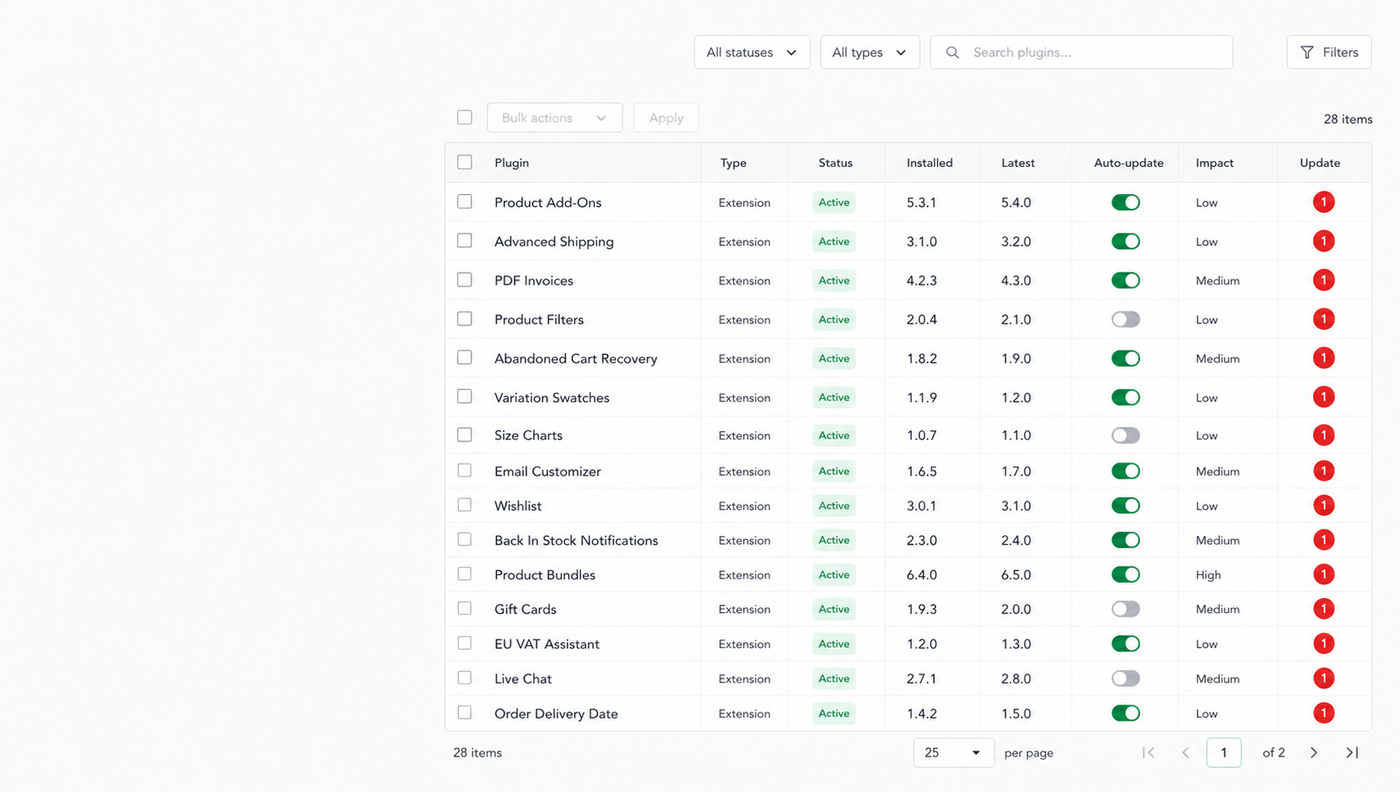Viewport: 1400px width, 792px height.
Task: Open the All types dropdown
Action: click(870, 52)
